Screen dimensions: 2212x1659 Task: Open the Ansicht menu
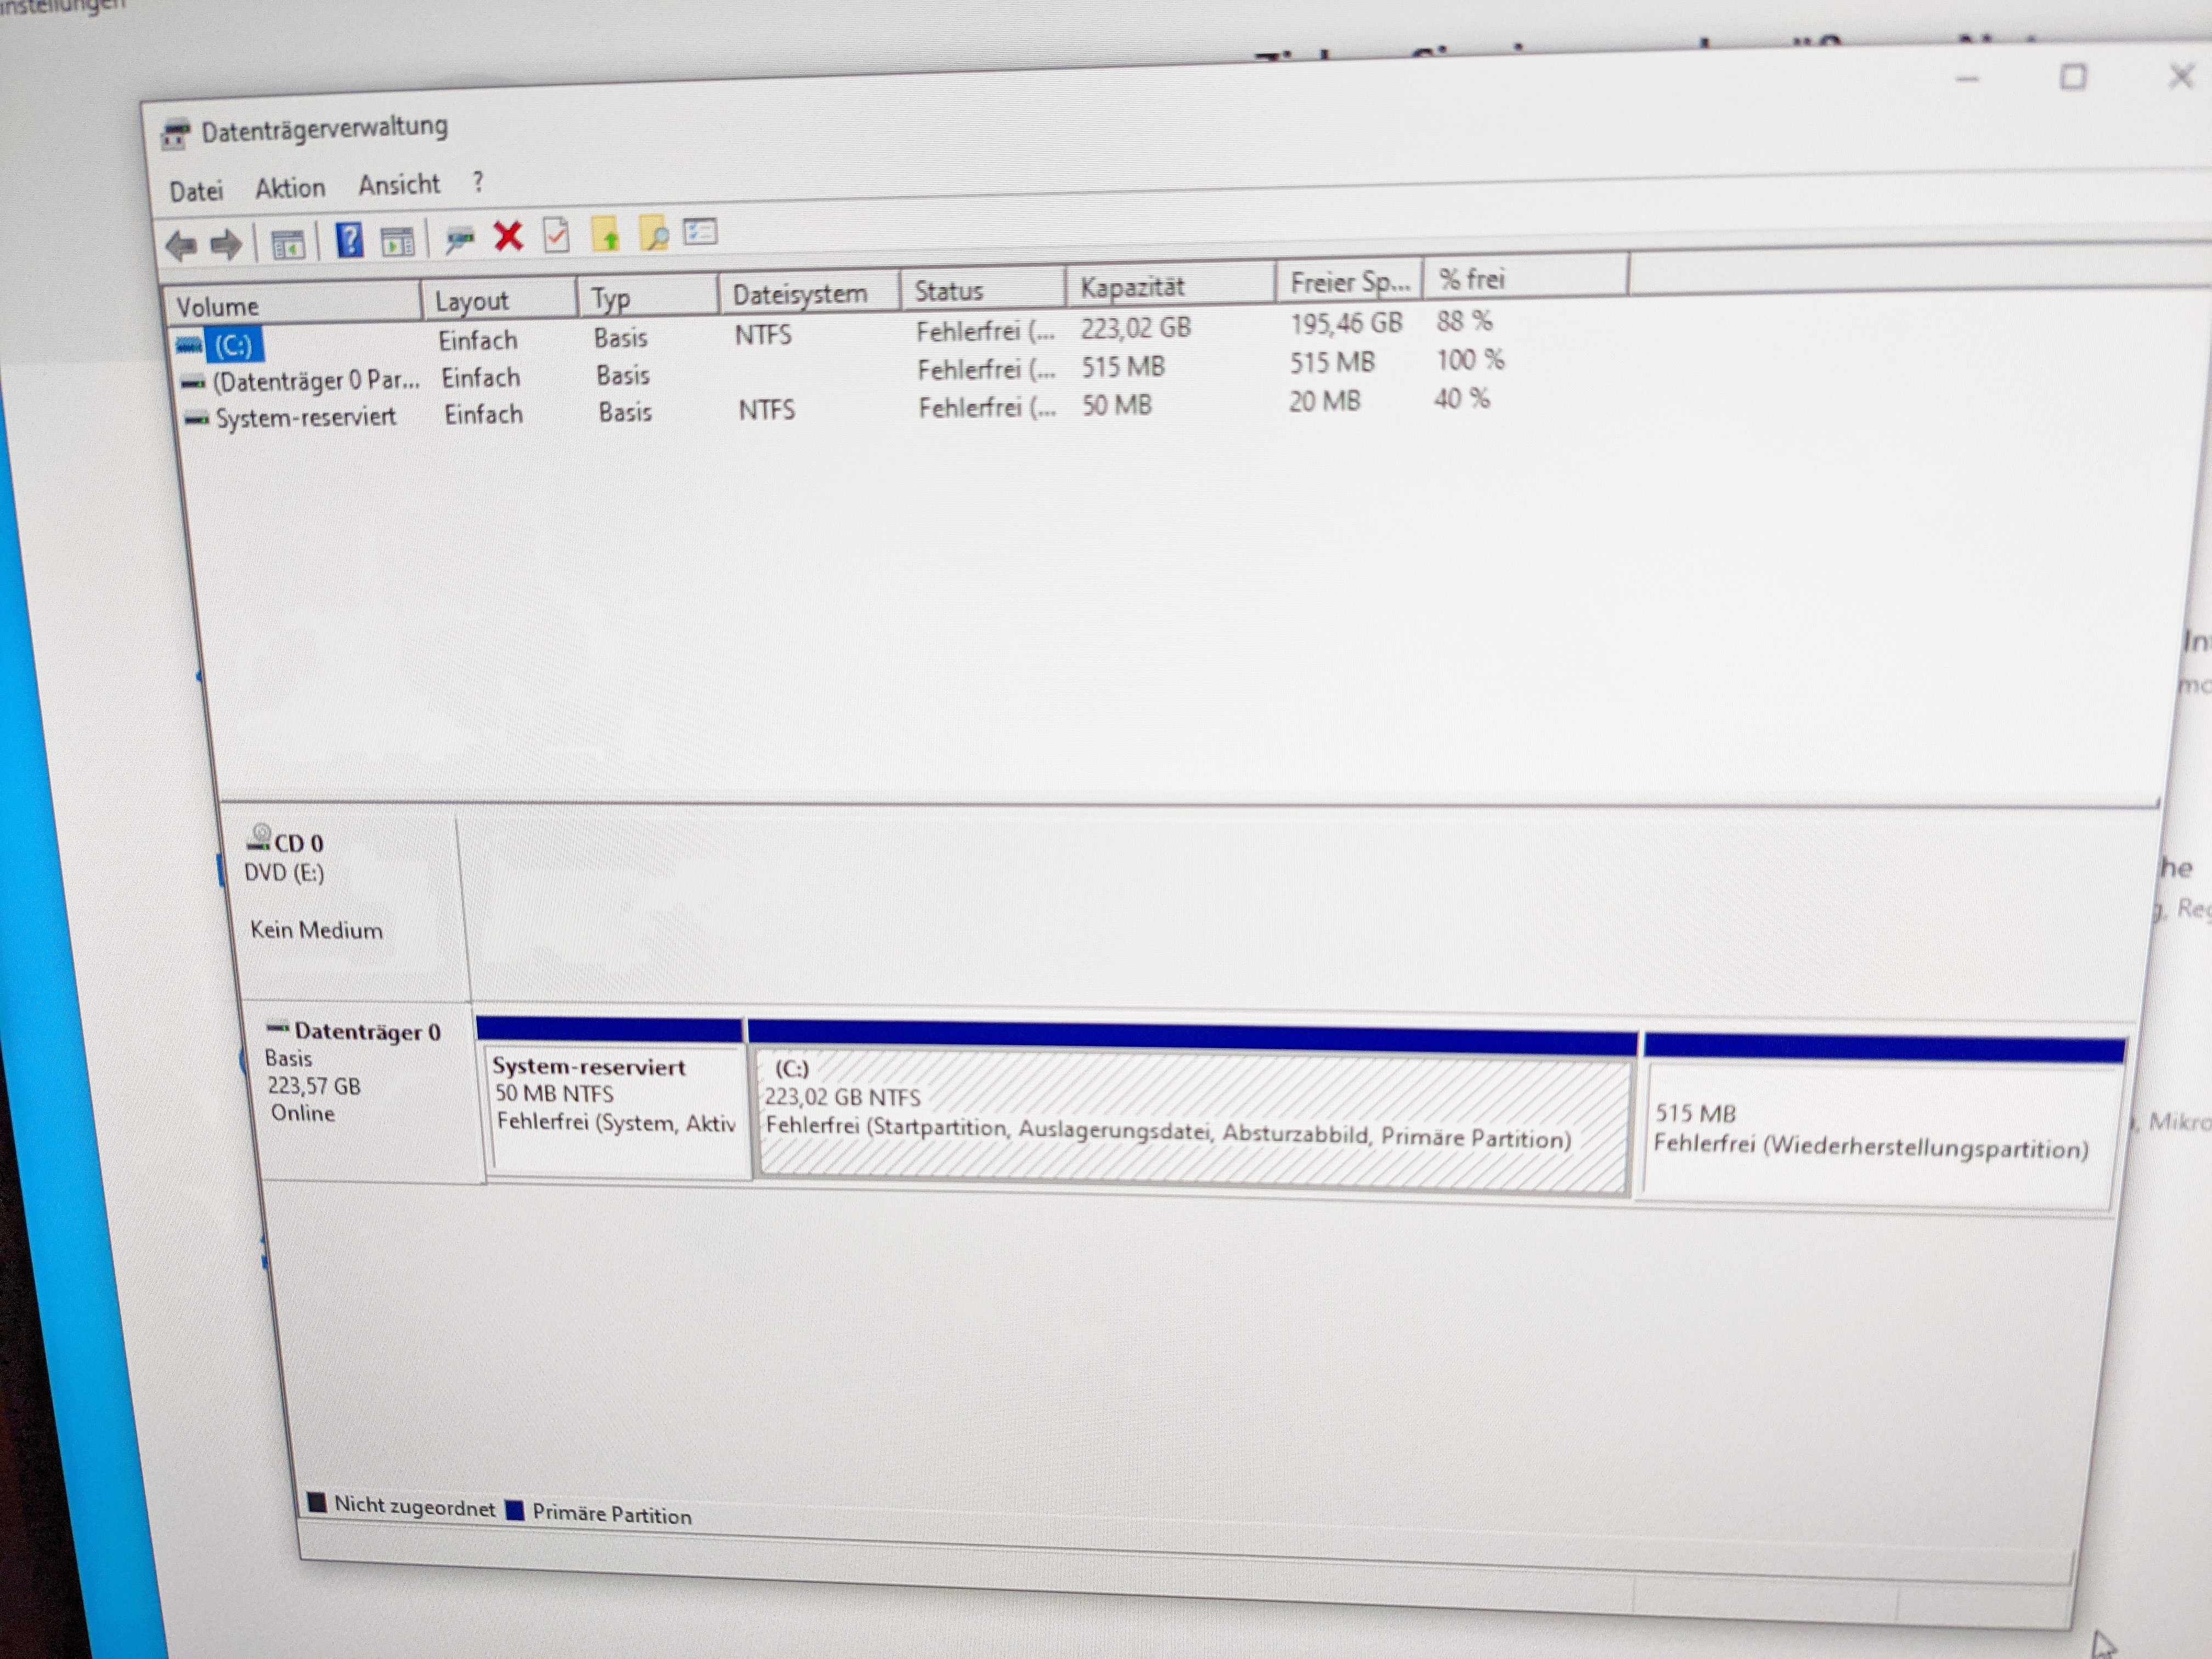coord(399,185)
